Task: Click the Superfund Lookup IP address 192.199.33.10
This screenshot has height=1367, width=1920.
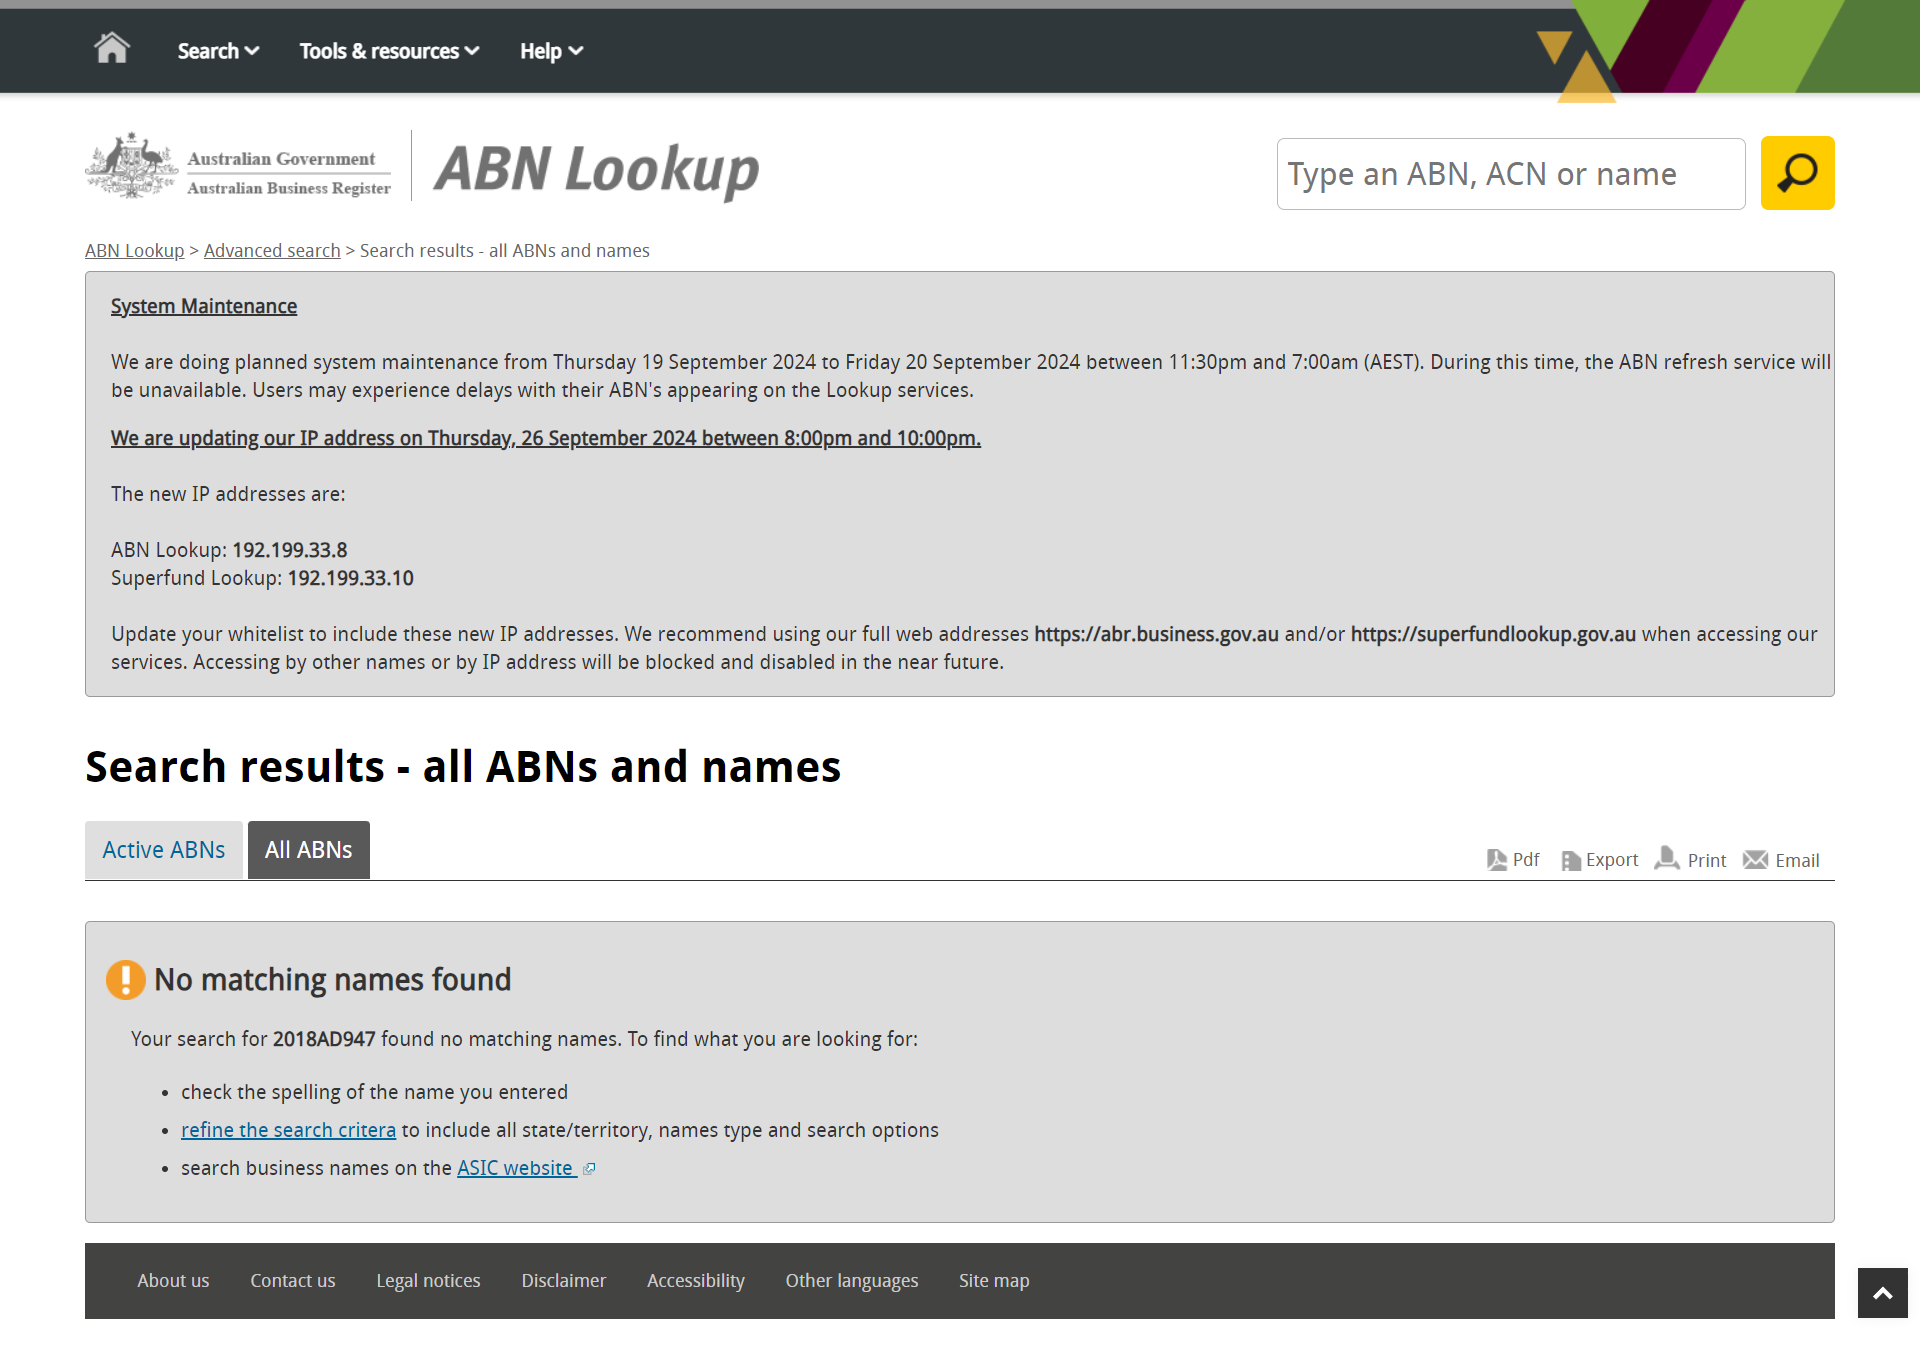Action: pyautogui.click(x=351, y=578)
